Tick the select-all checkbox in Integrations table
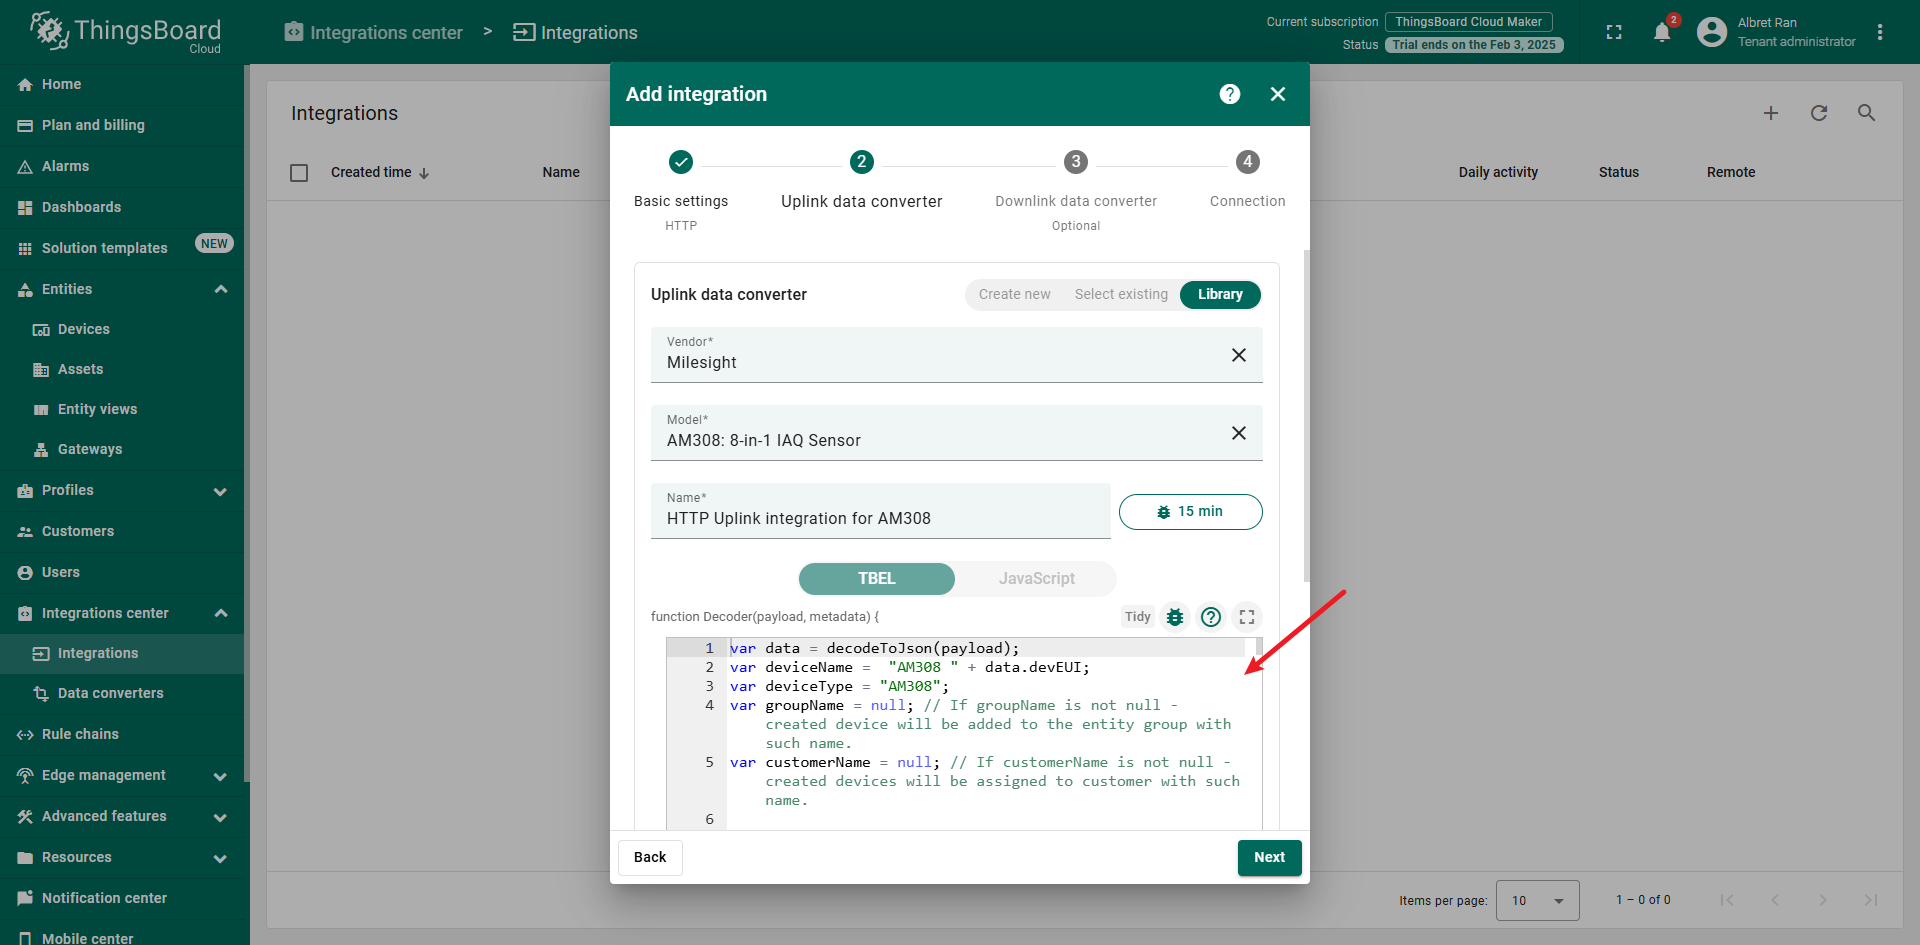 coord(299,173)
